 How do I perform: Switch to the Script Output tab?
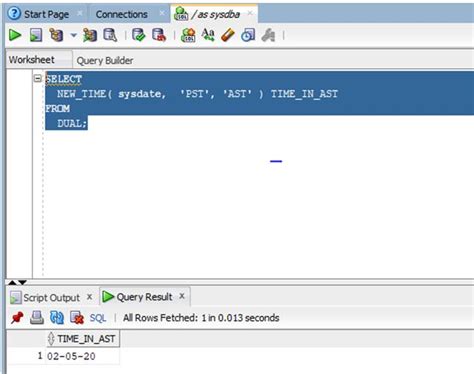point(51,297)
